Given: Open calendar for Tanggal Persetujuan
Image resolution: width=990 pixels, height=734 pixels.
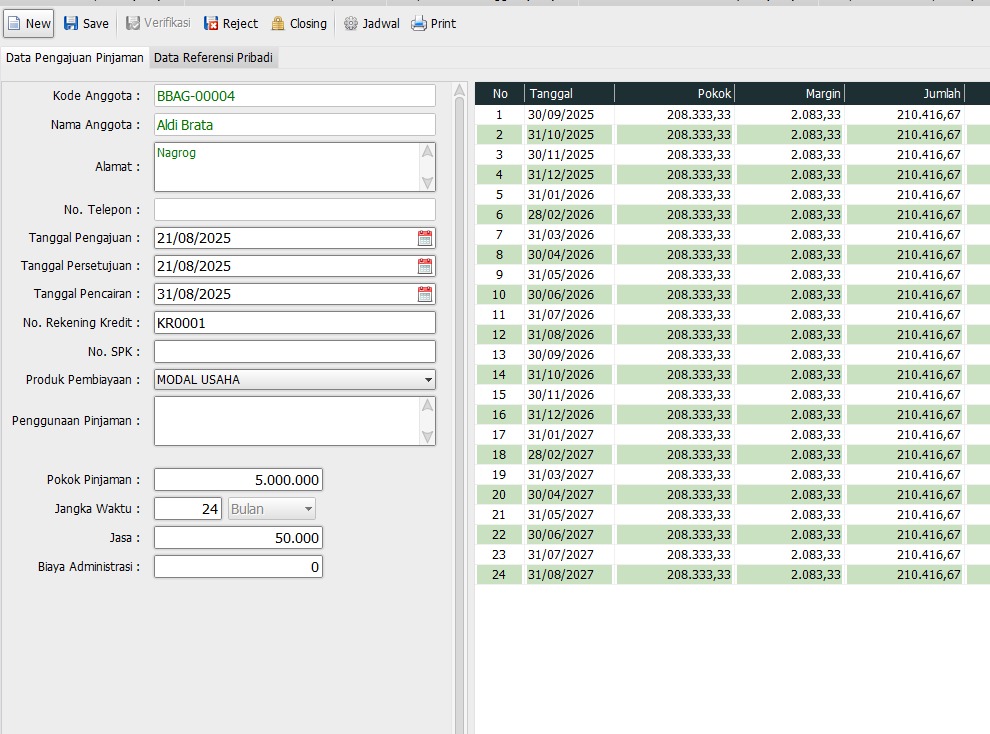Looking at the screenshot, I should pyautogui.click(x=425, y=266).
